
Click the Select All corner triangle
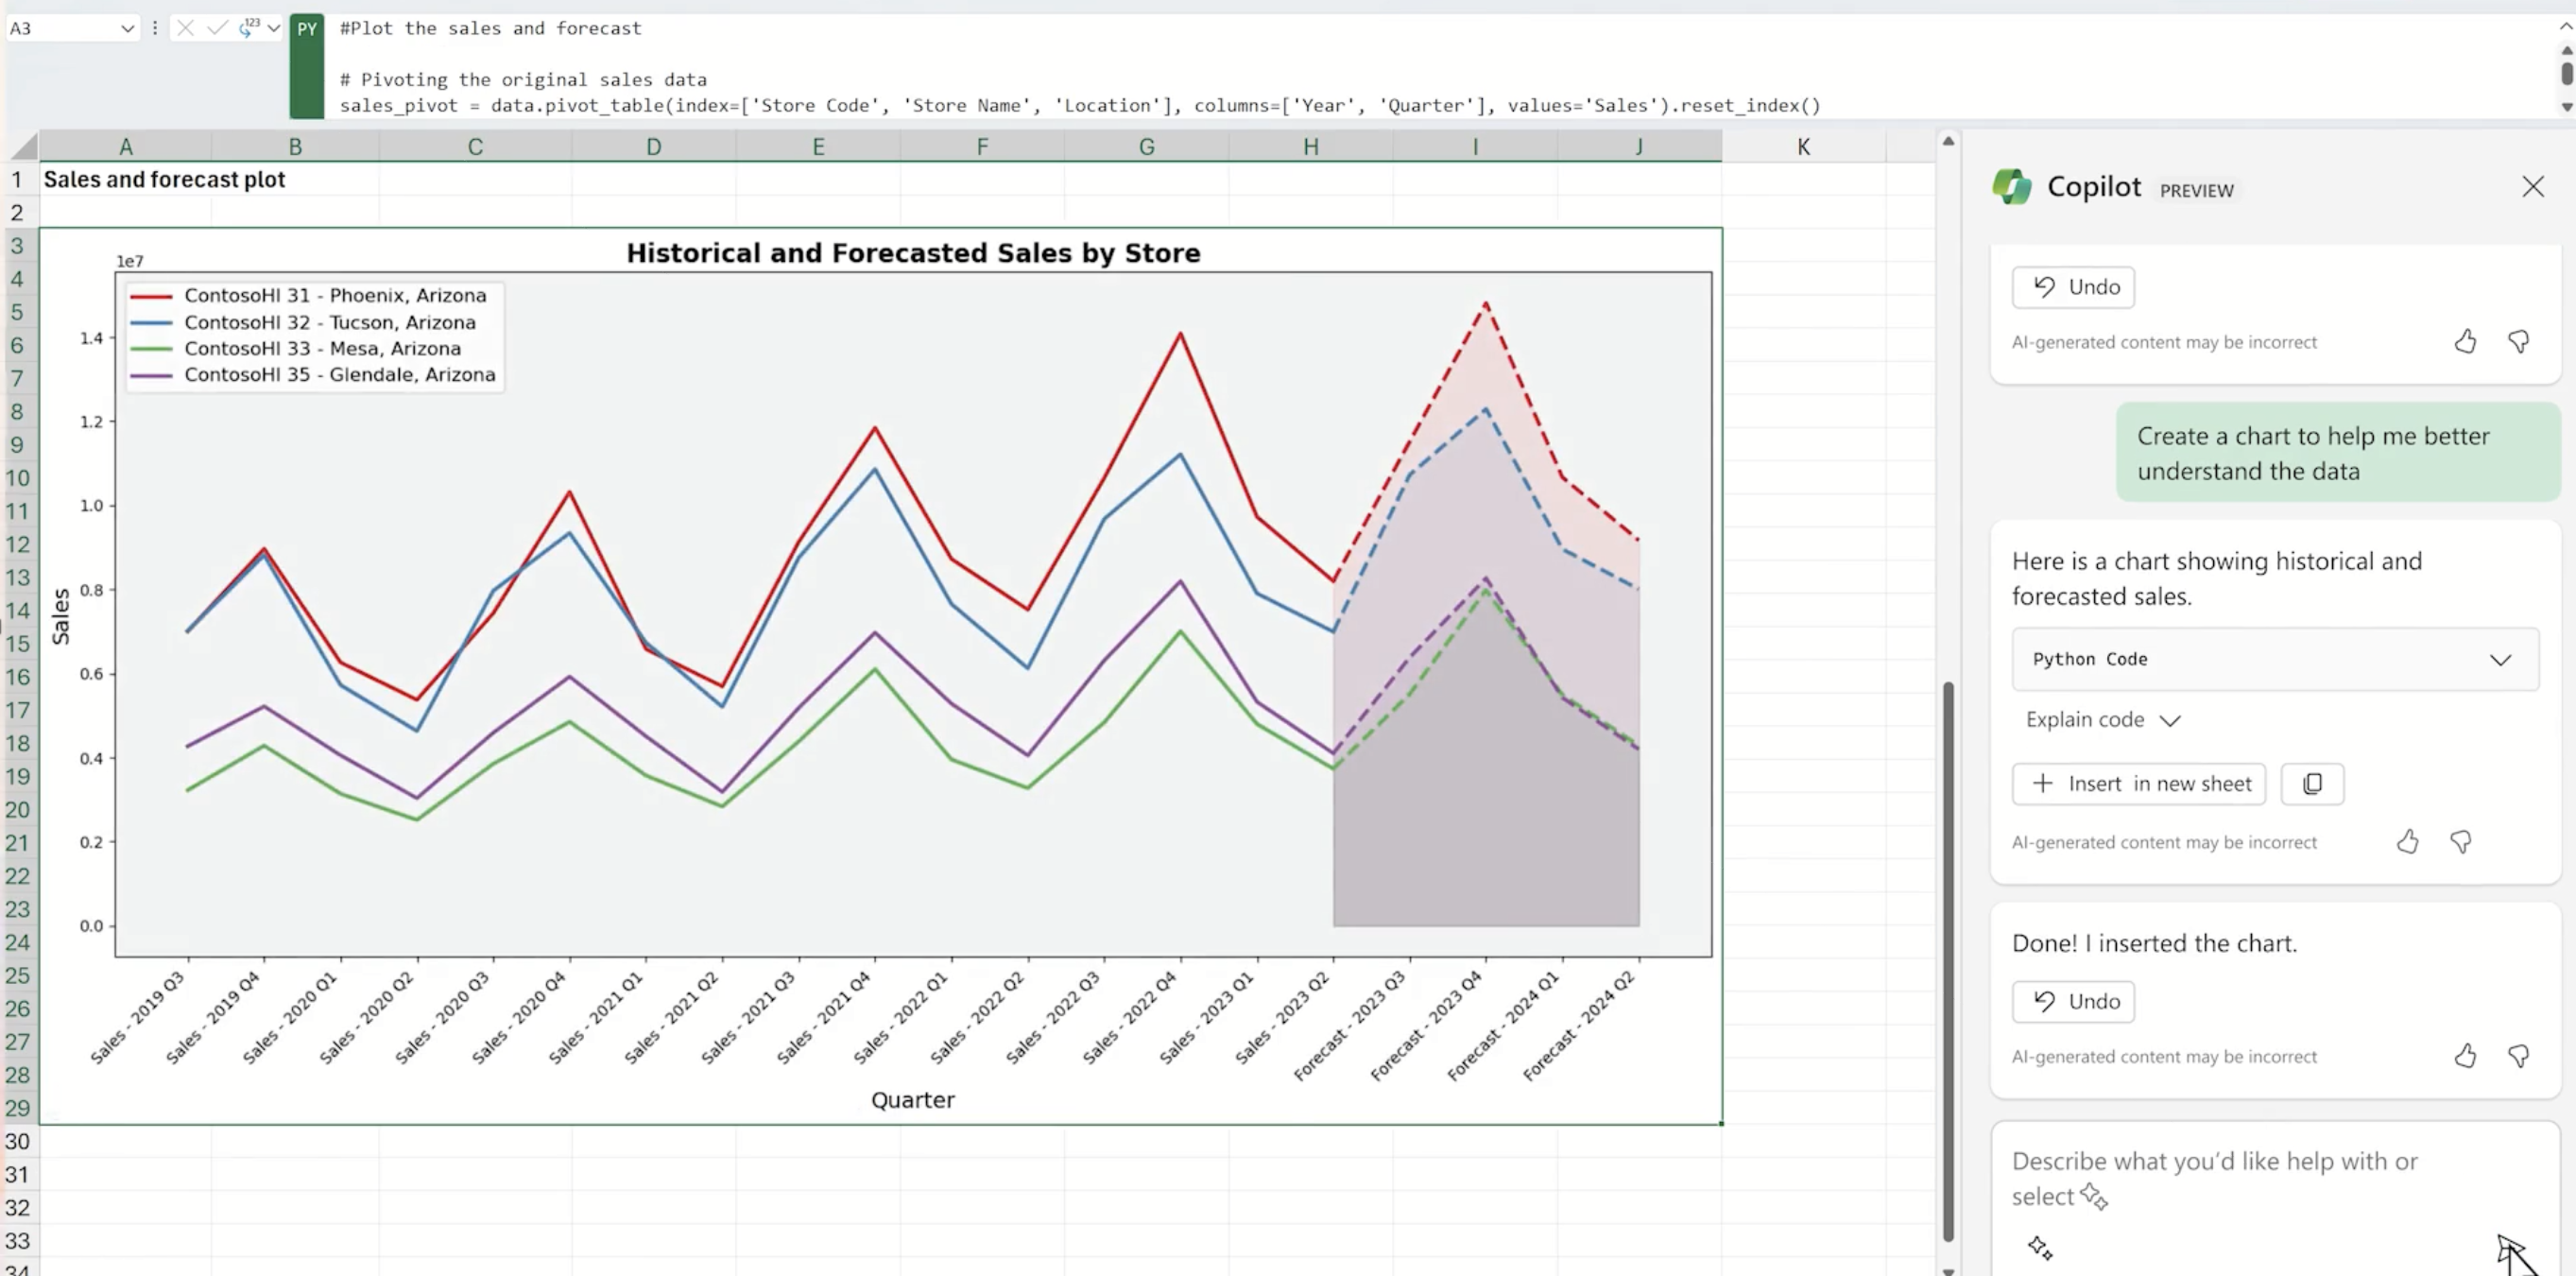[x=24, y=146]
